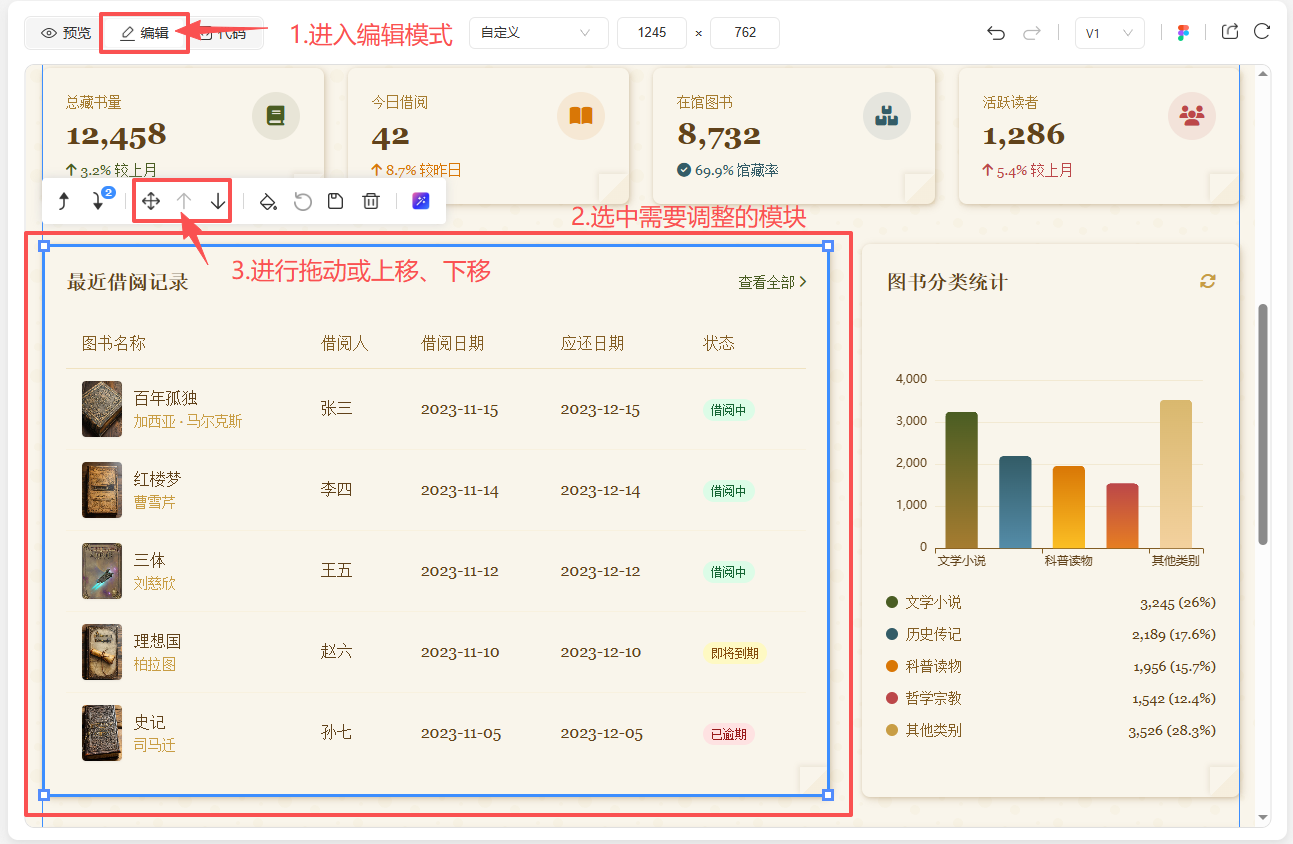
Task: Expand the V1 version dropdown
Action: tap(1109, 33)
